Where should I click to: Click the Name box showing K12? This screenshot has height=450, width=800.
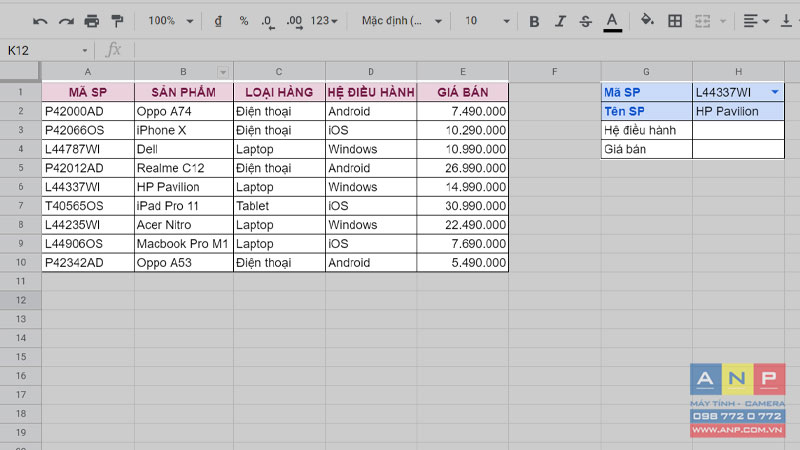pos(43,51)
